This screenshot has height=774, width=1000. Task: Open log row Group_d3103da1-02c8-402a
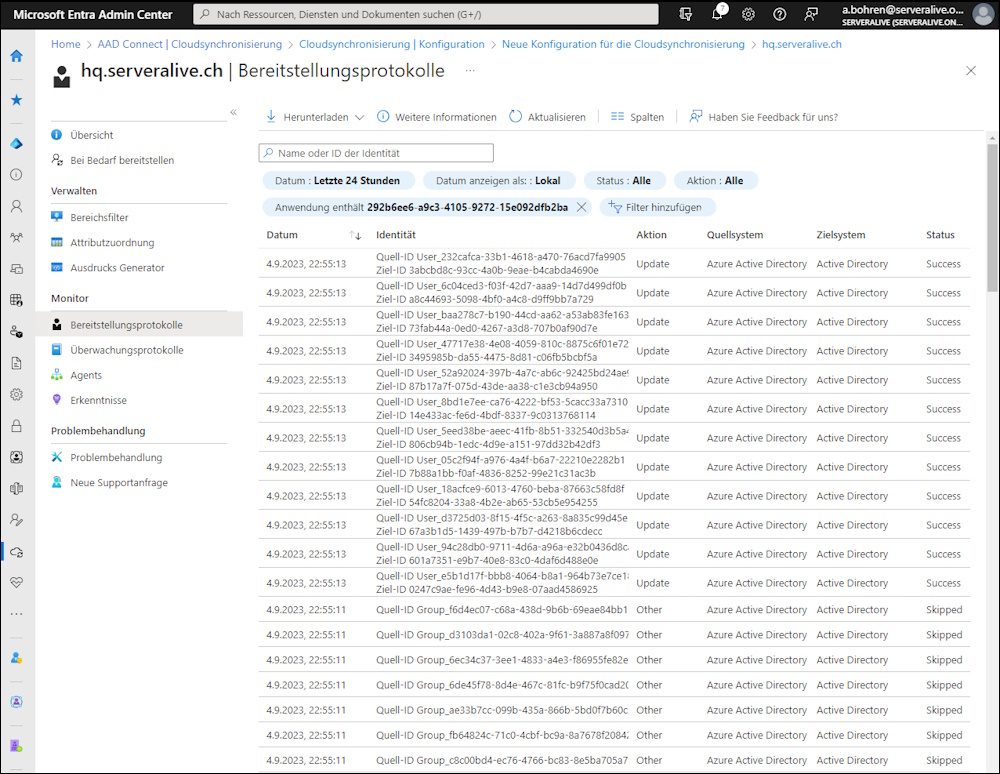pos(614,635)
